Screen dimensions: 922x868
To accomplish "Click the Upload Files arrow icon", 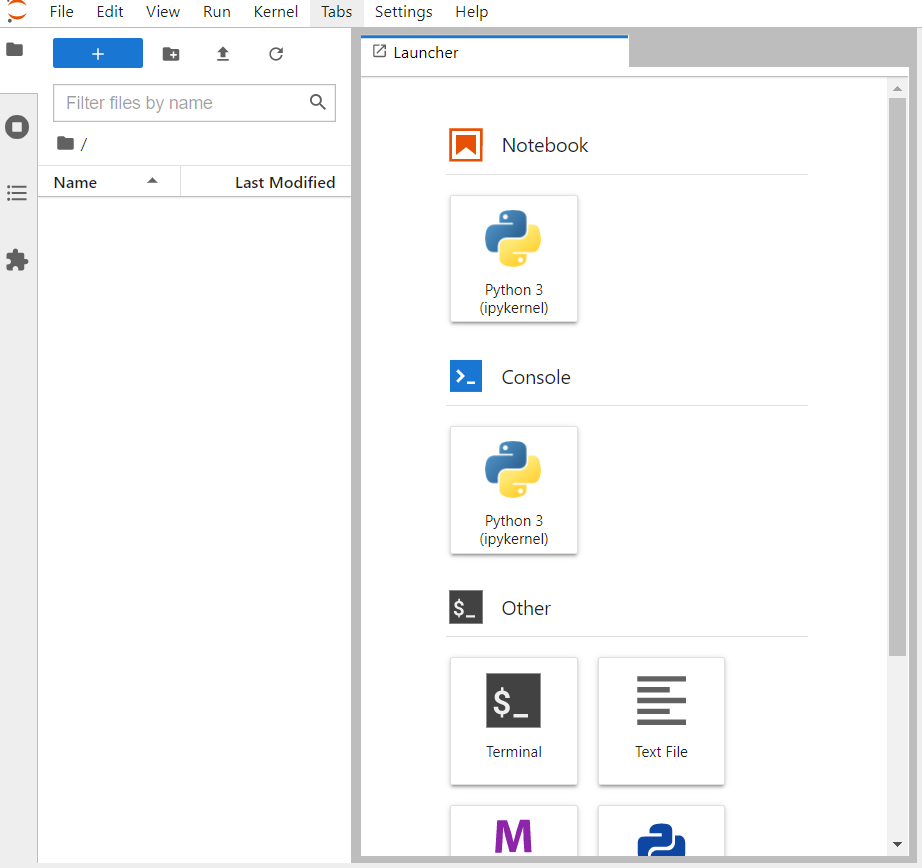I will click(223, 54).
